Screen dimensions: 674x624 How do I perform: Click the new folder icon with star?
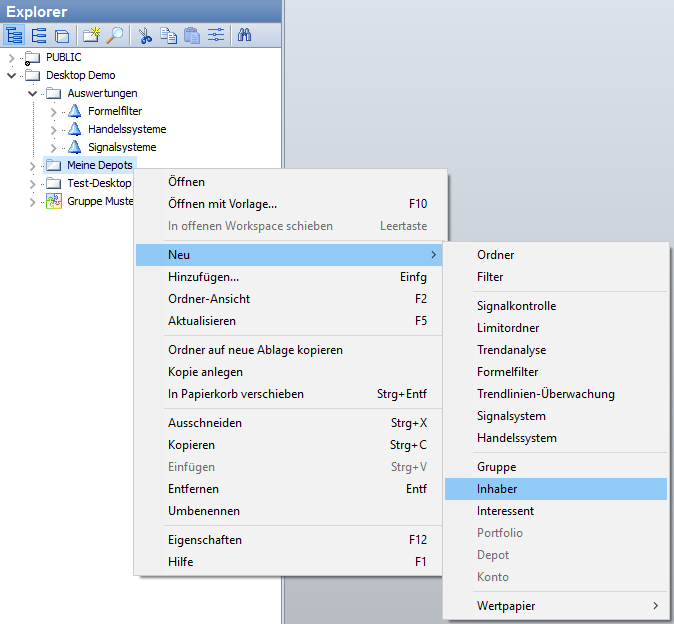click(x=91, y=36)
